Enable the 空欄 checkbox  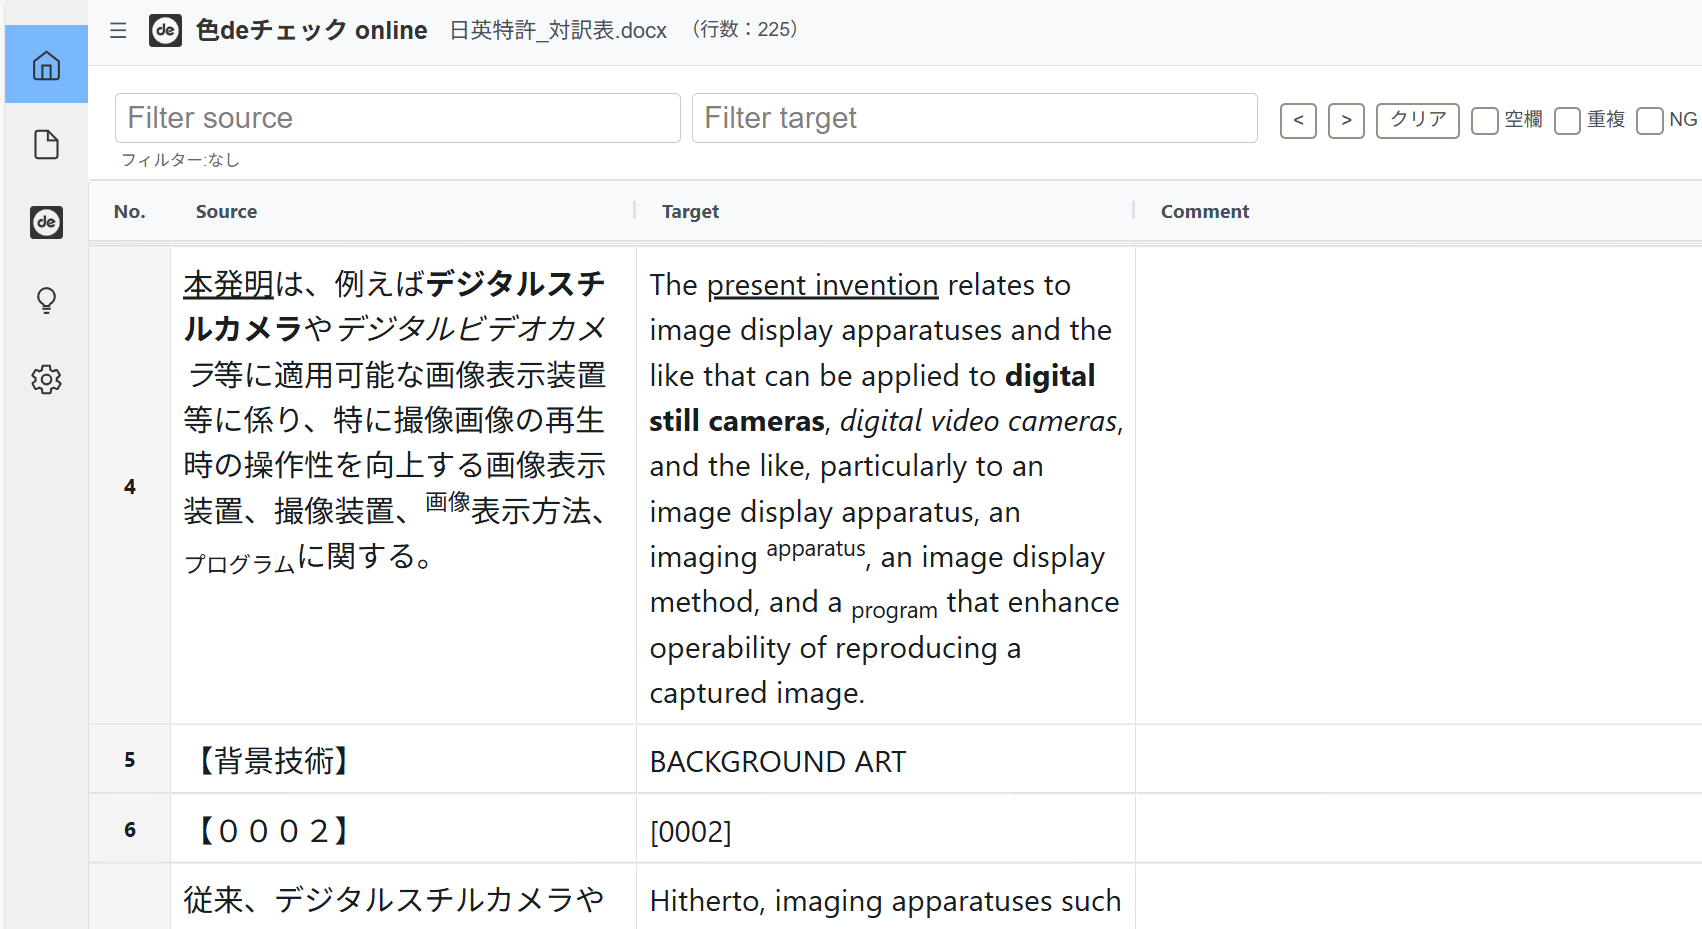click(1485, 121)
